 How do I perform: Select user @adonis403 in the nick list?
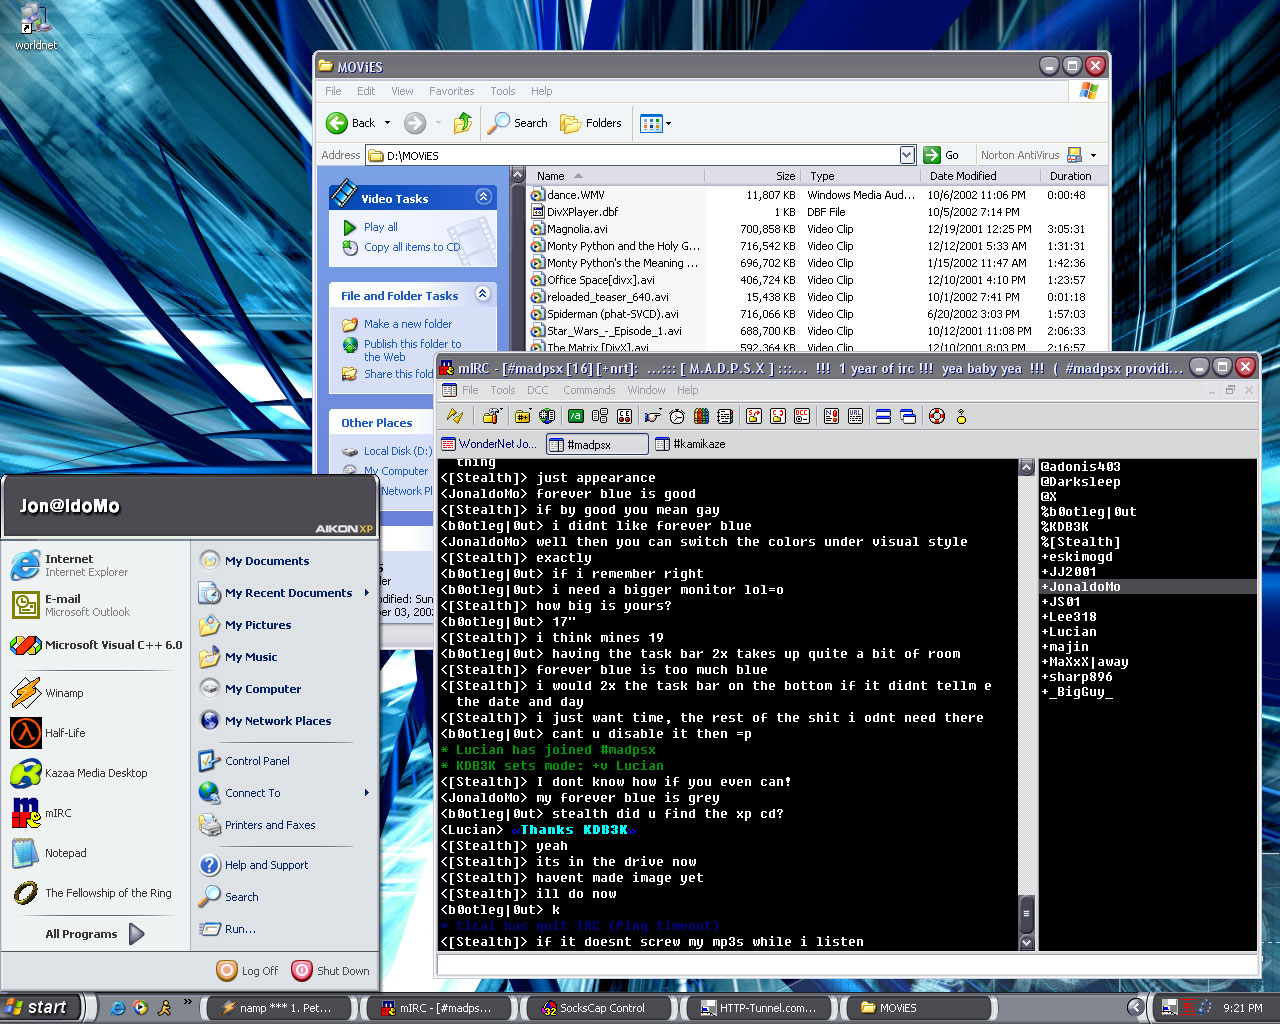click(1080, 467)
